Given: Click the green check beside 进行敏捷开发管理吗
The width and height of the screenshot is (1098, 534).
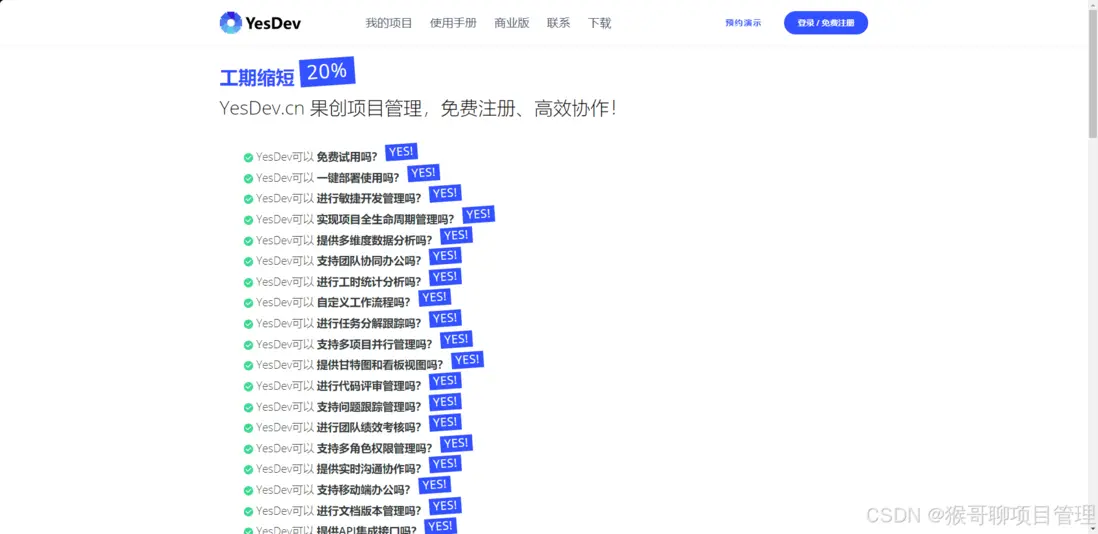Looking at the screenshot, I should [248, 199].
